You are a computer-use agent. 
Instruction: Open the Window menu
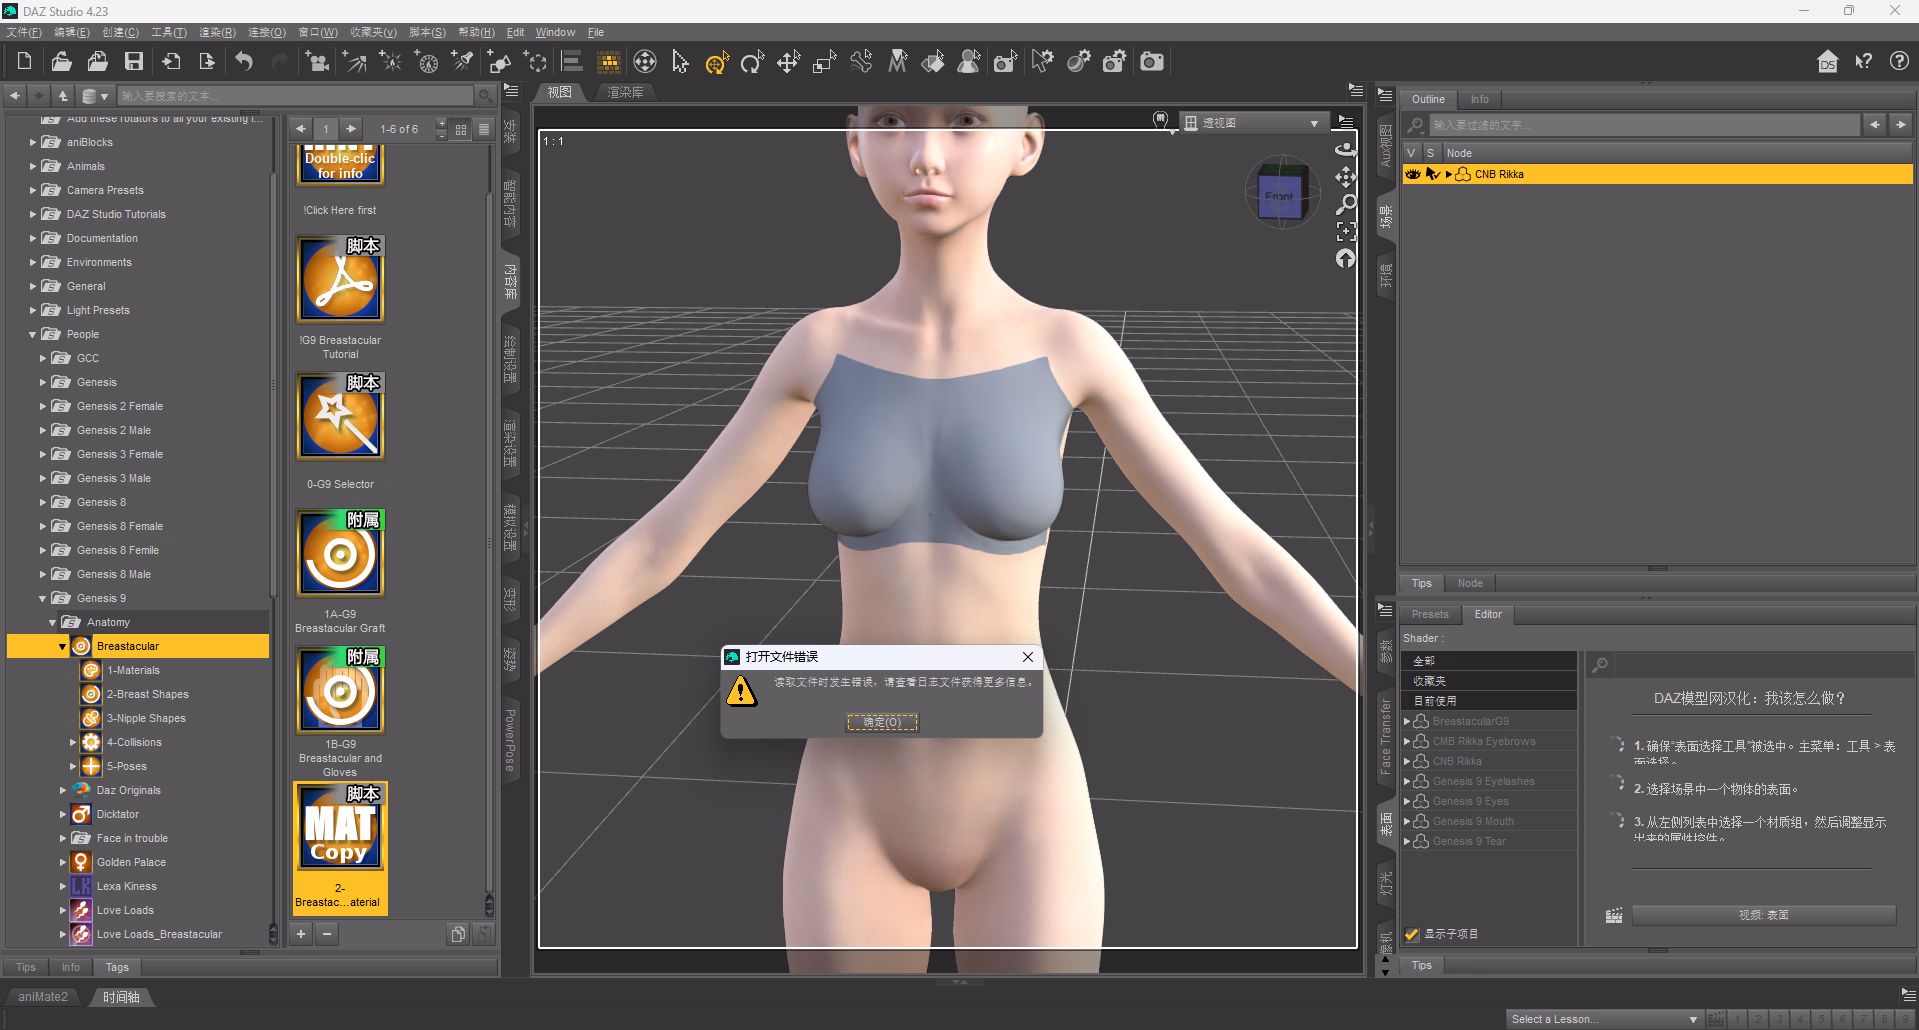(555, 32)
